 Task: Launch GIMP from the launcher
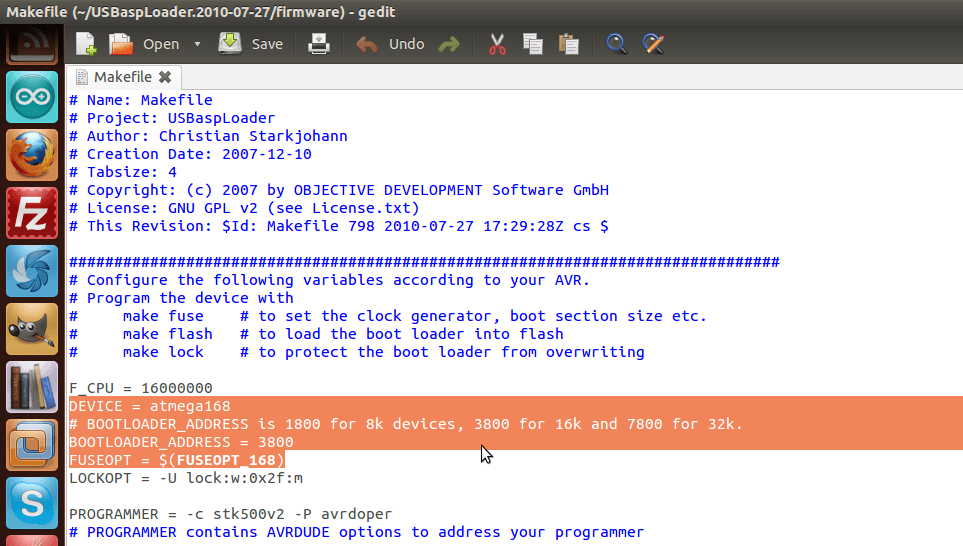32,329
